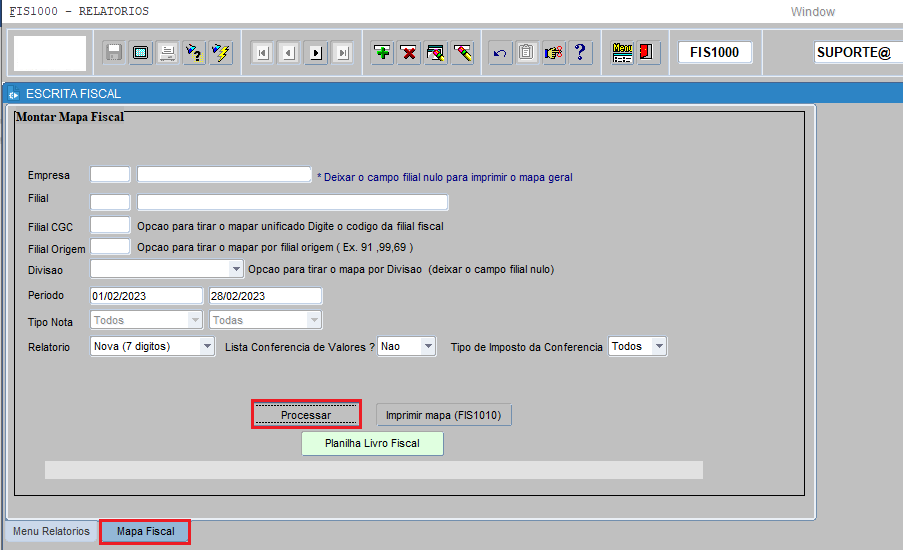The image size is (903, 550).
Task: Click the undo arrow toolbar icon
Action: [500, 53]
